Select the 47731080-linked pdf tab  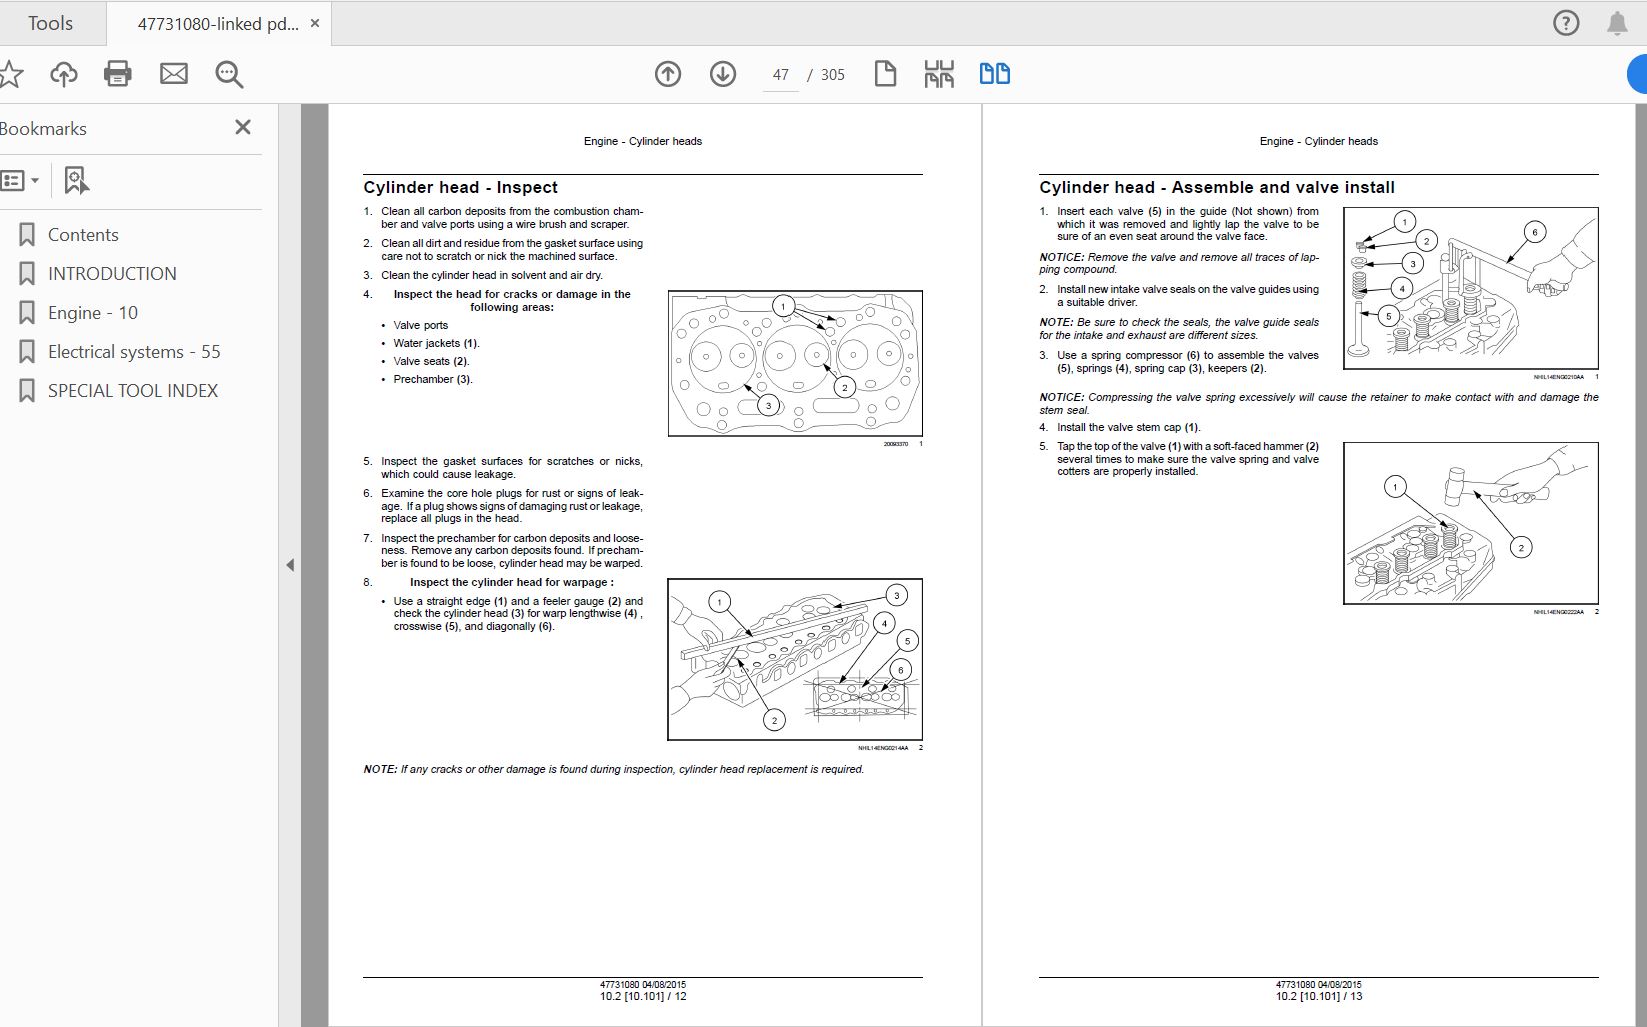point(217,23)
